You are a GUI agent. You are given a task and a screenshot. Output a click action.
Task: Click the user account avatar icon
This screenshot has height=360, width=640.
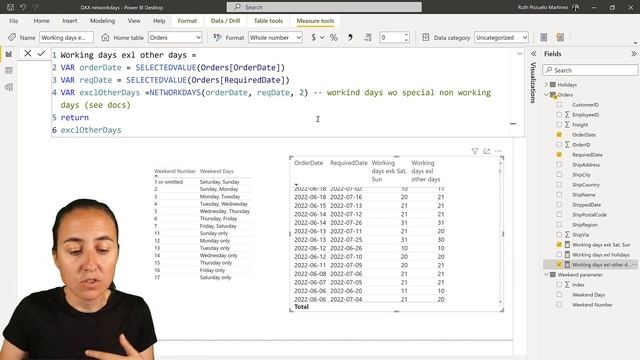(x=576, y=7)
